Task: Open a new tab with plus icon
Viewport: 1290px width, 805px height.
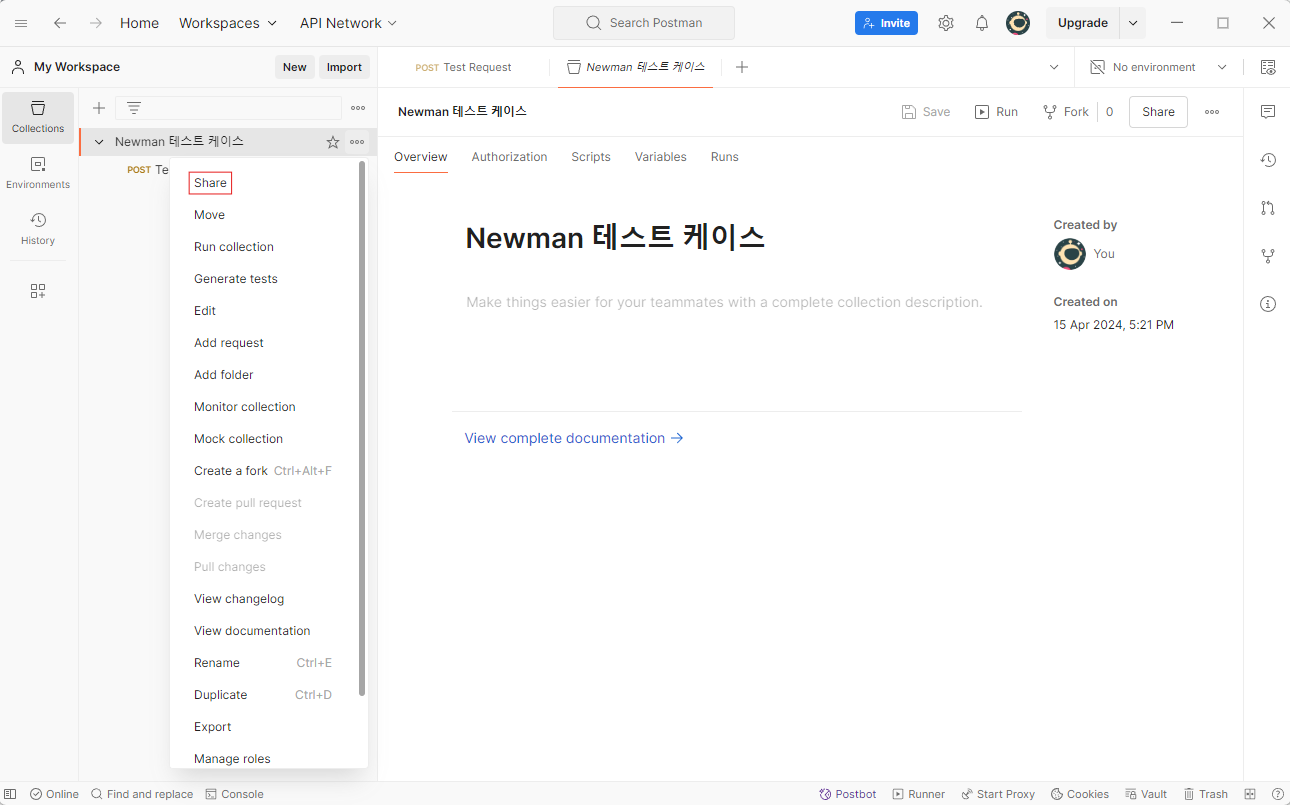Action: [742, 67]
